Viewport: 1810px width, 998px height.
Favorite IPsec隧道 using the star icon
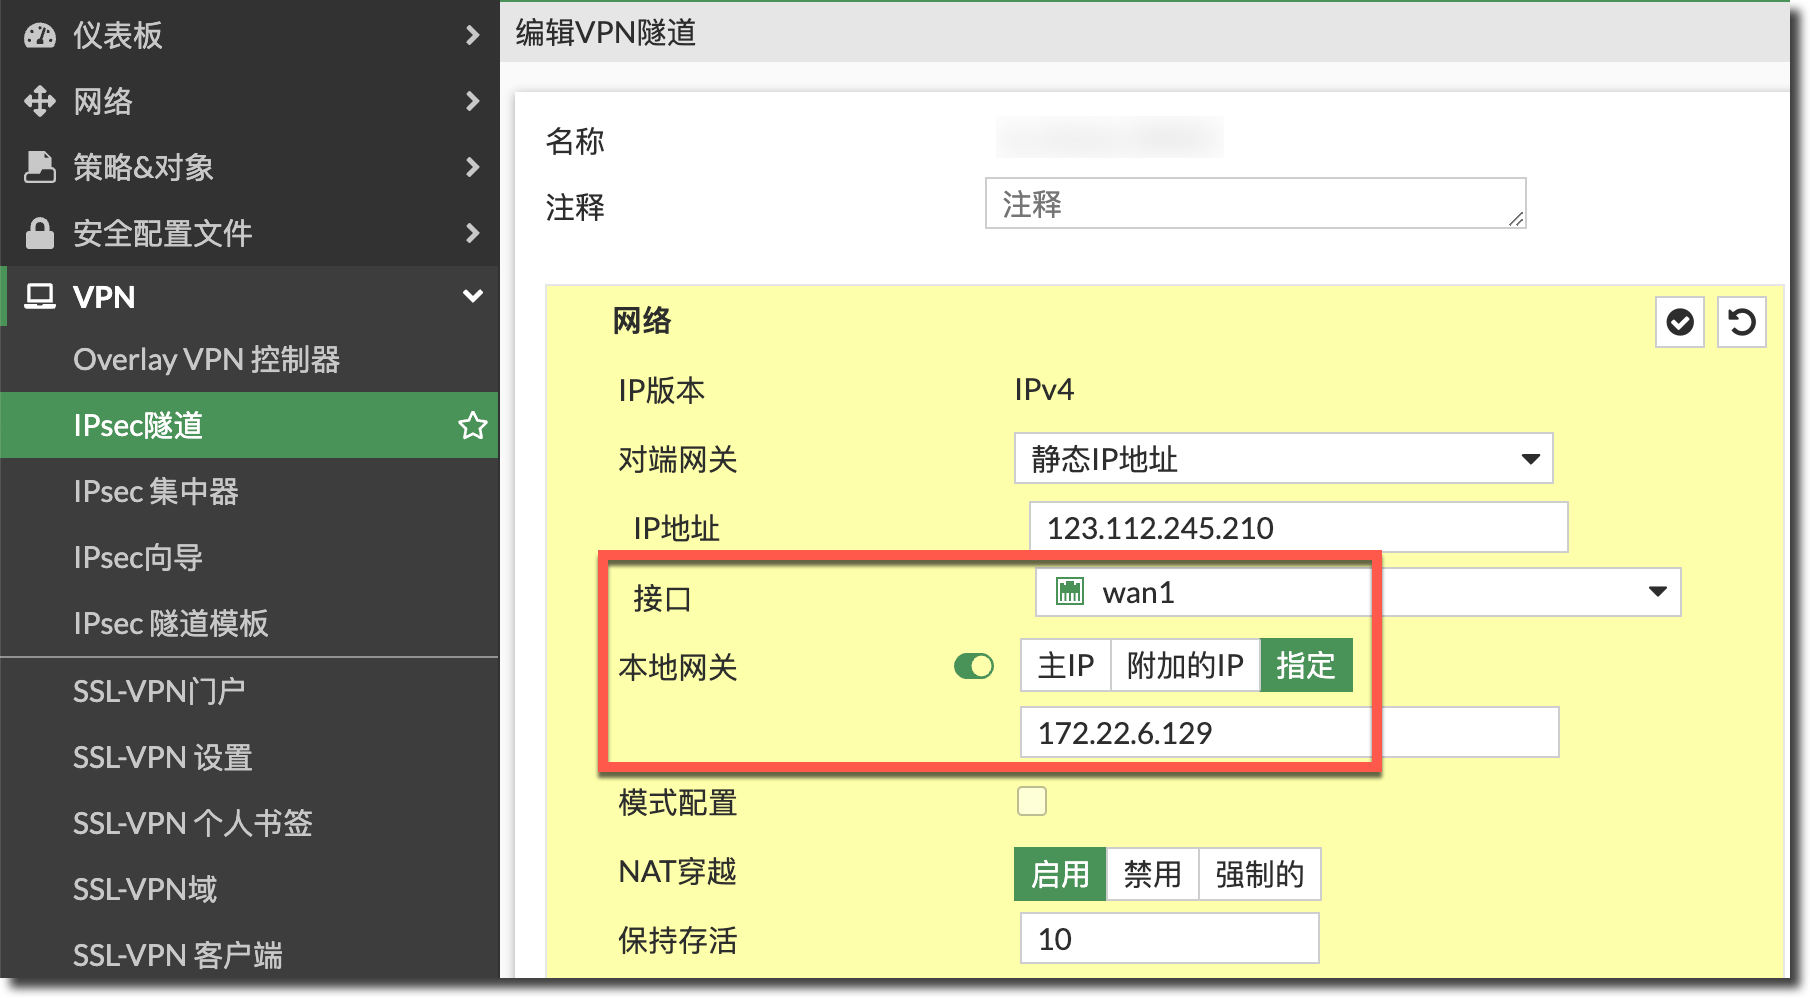tap(472, 426)
